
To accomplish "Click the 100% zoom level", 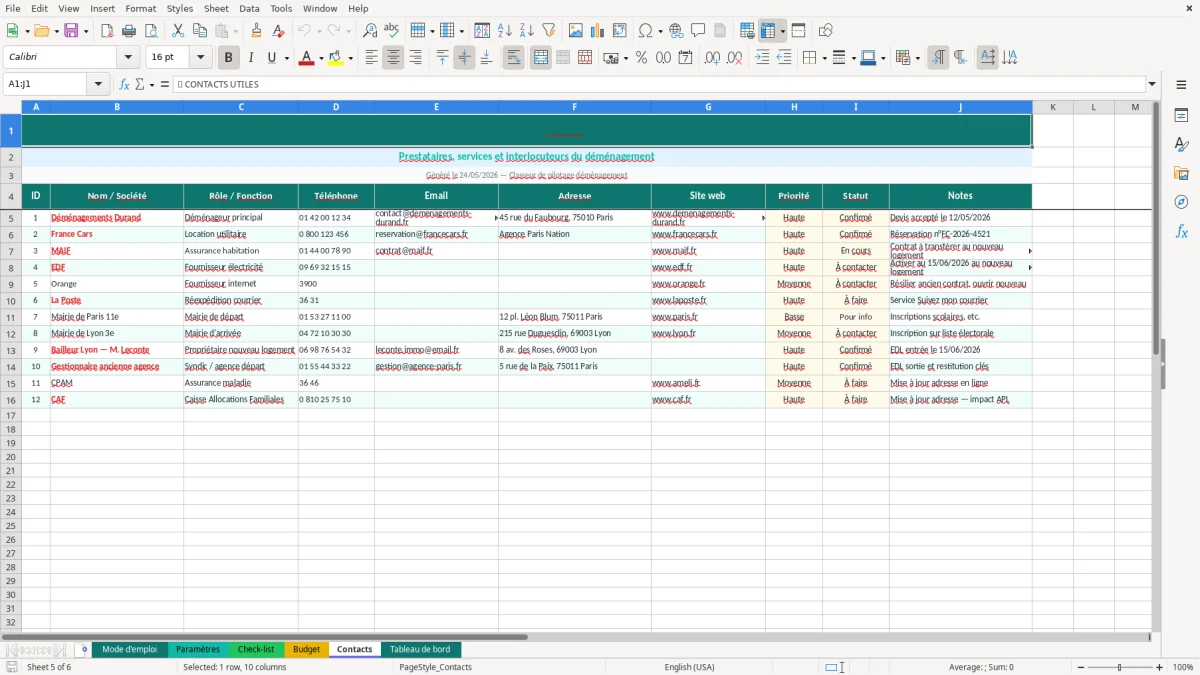I will [x=1183, y=667].
